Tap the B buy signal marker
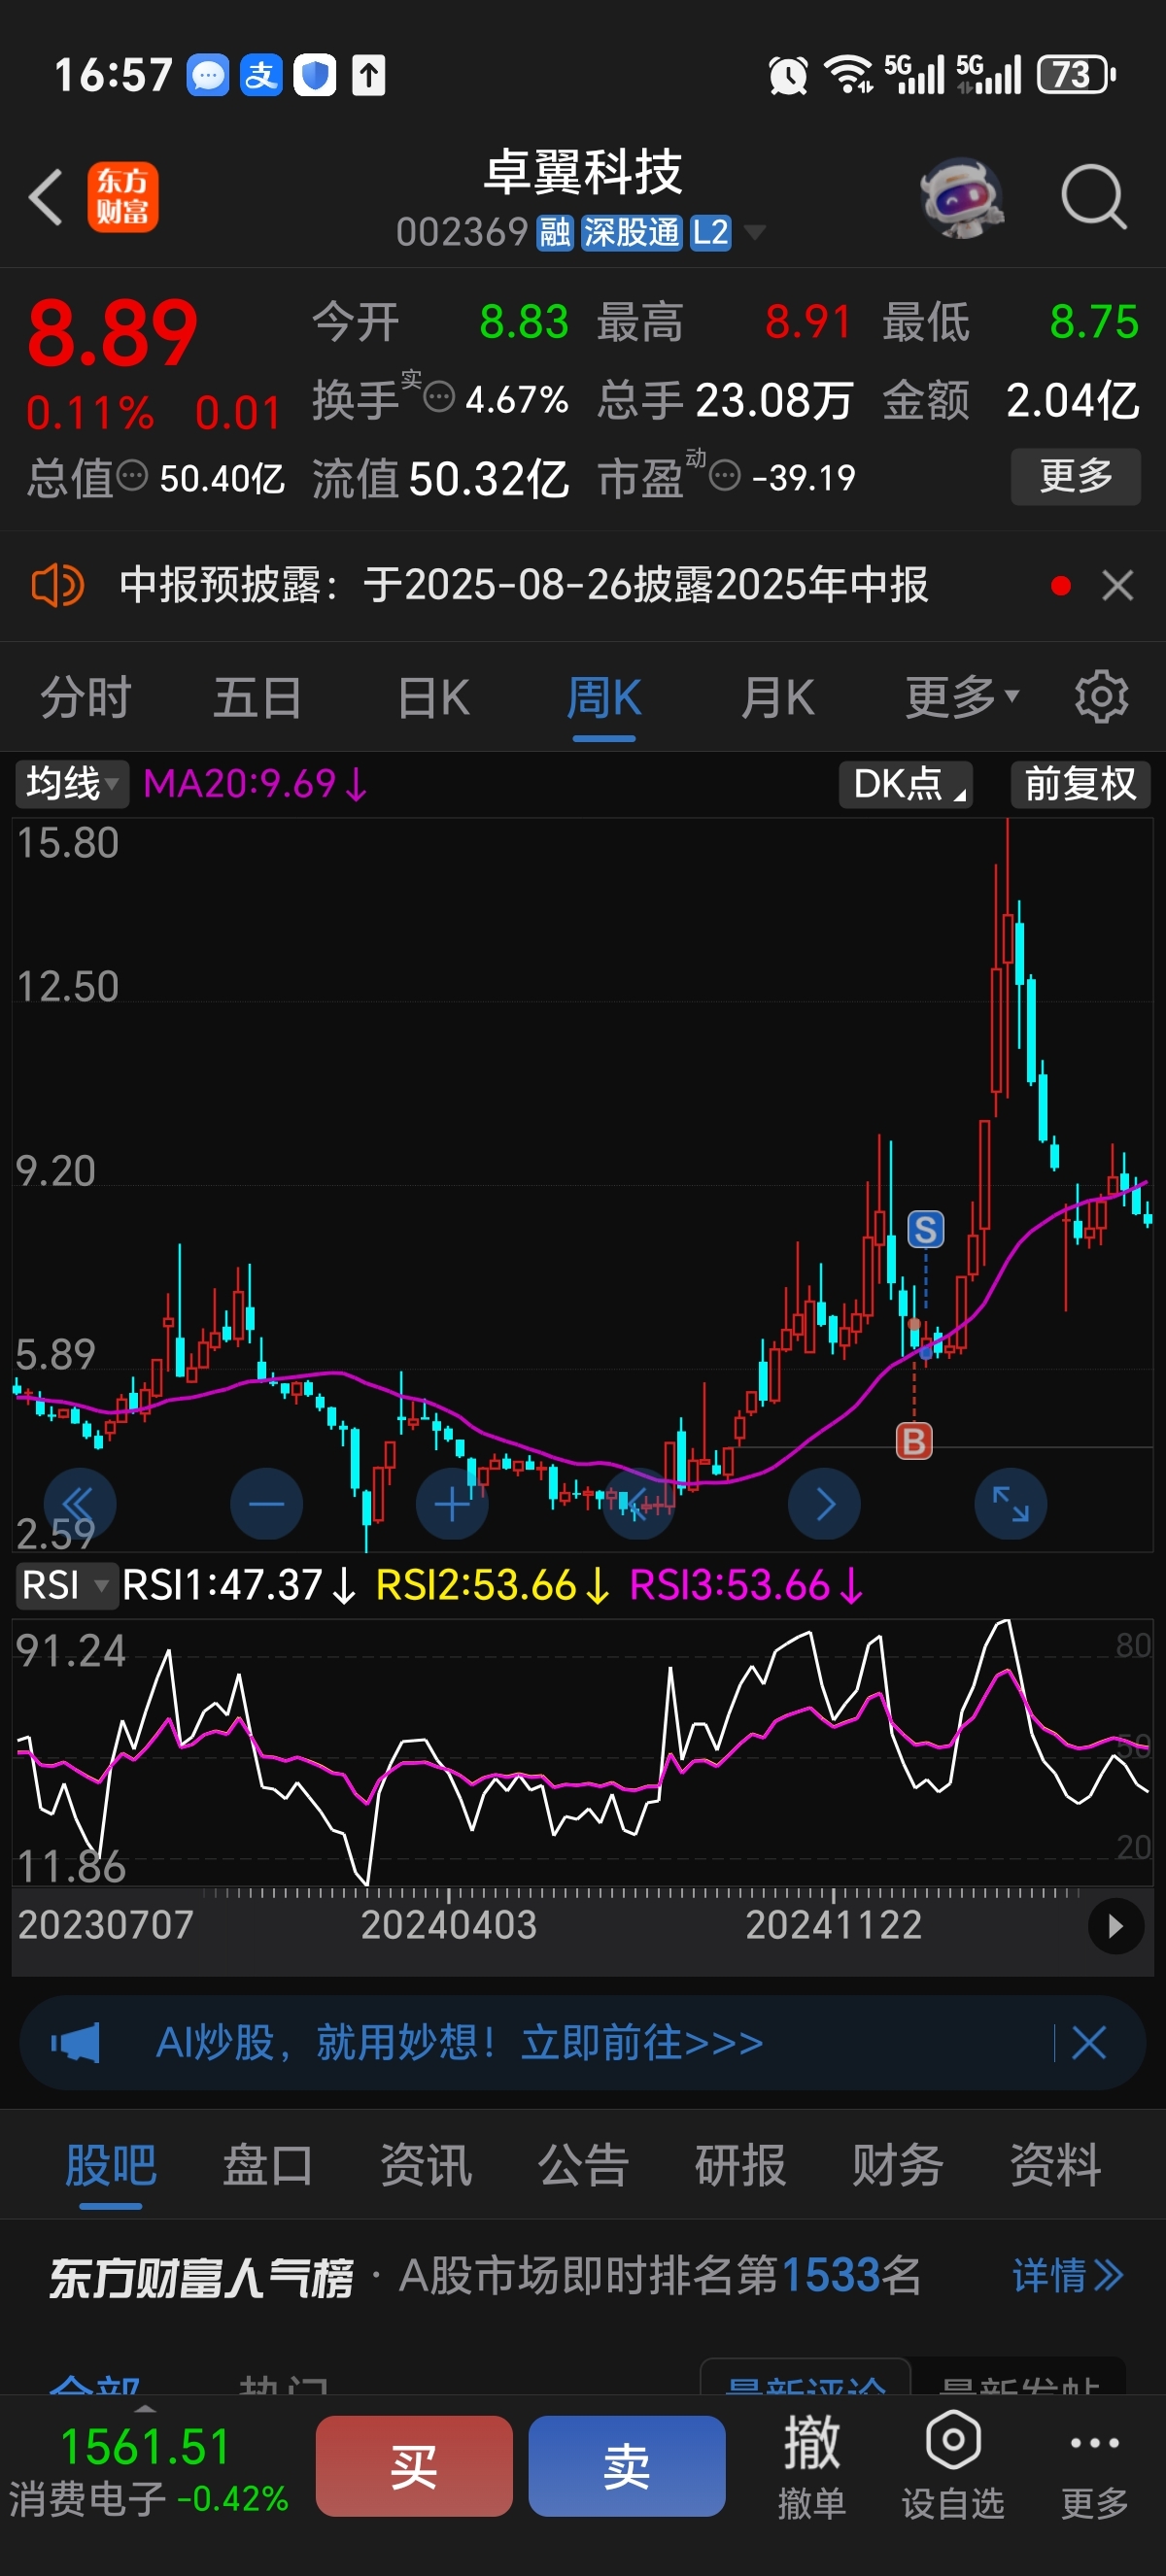The height and width of the screenshot is (2576, 1166). click(913, 1441)
